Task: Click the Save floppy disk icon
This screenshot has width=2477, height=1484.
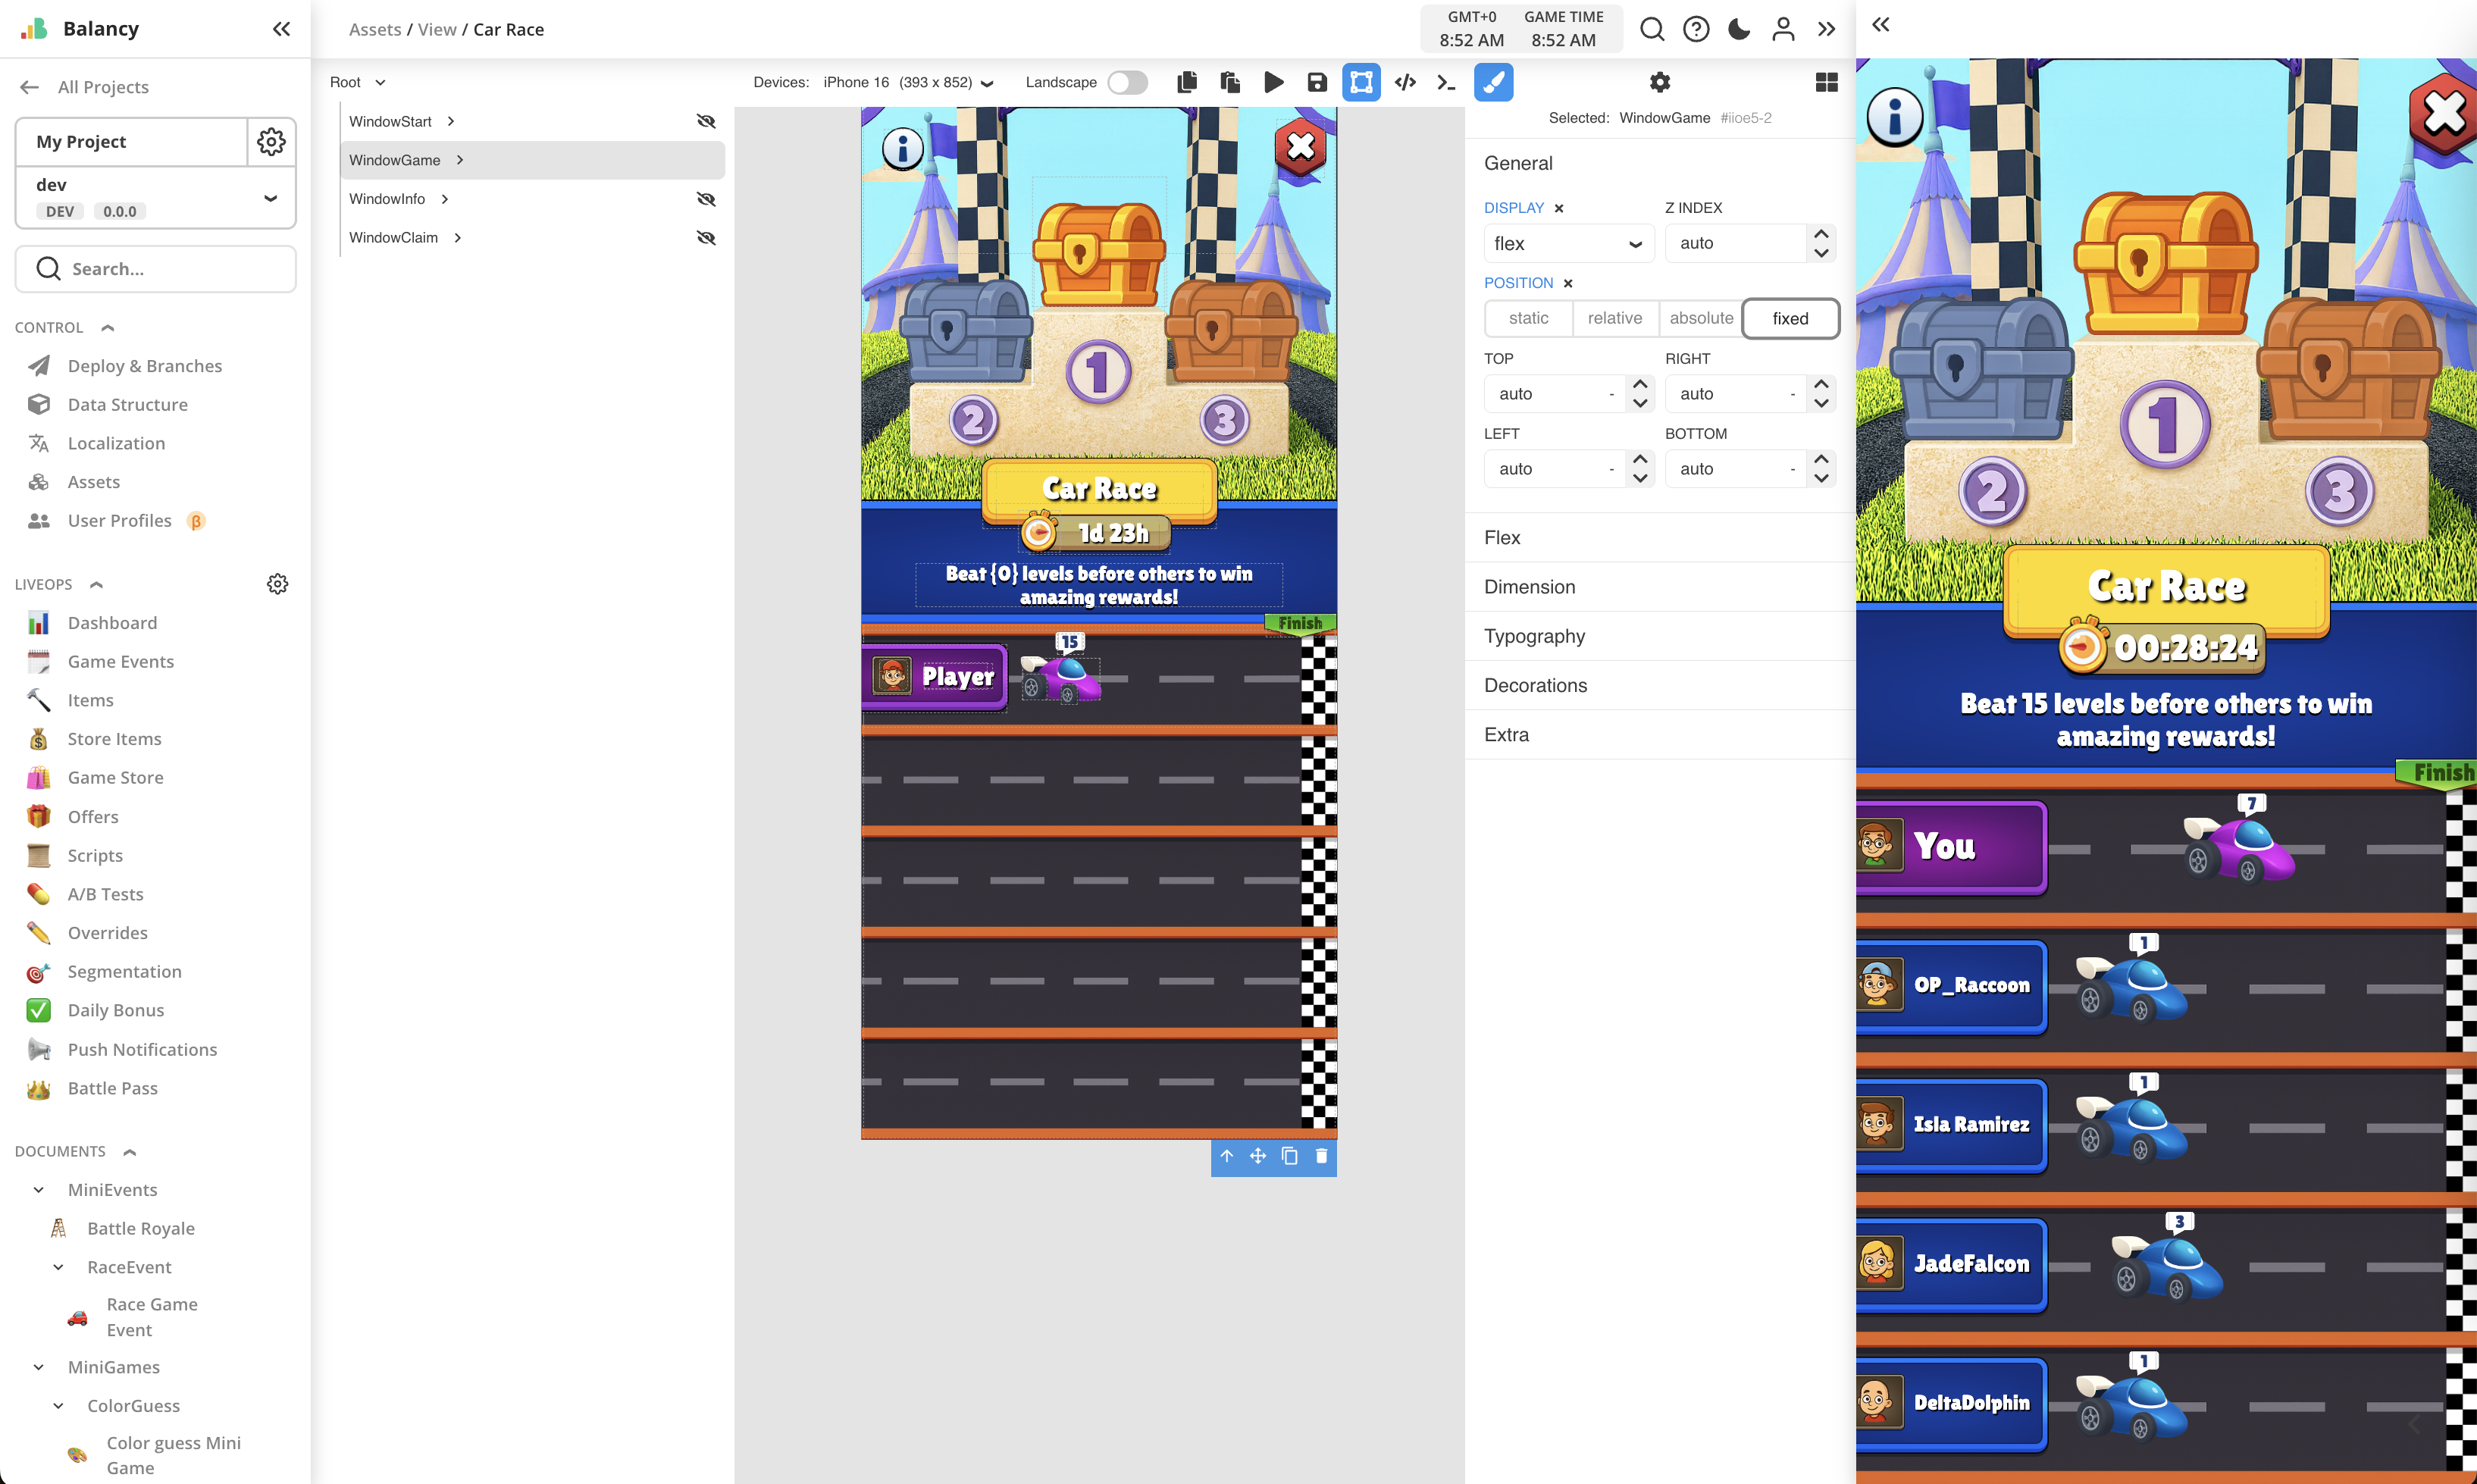Action: (1317, 82)
